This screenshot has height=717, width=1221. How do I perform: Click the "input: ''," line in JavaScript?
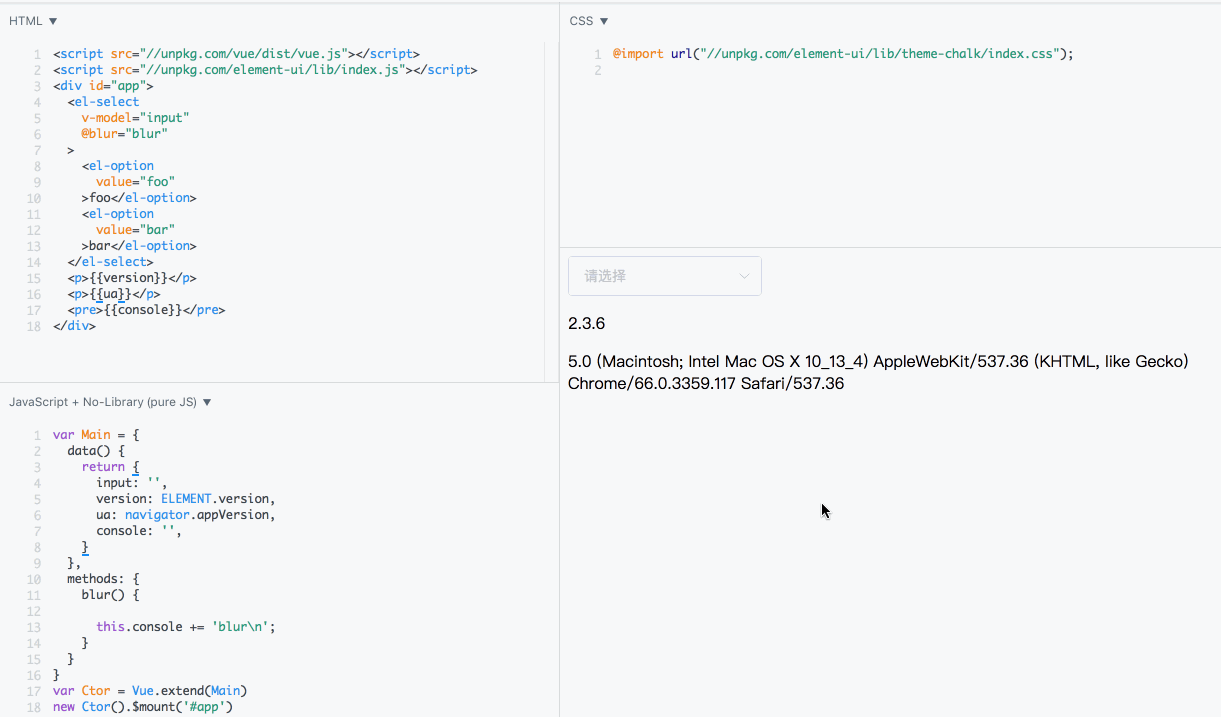pyautogui.click(x=132, y=483)
